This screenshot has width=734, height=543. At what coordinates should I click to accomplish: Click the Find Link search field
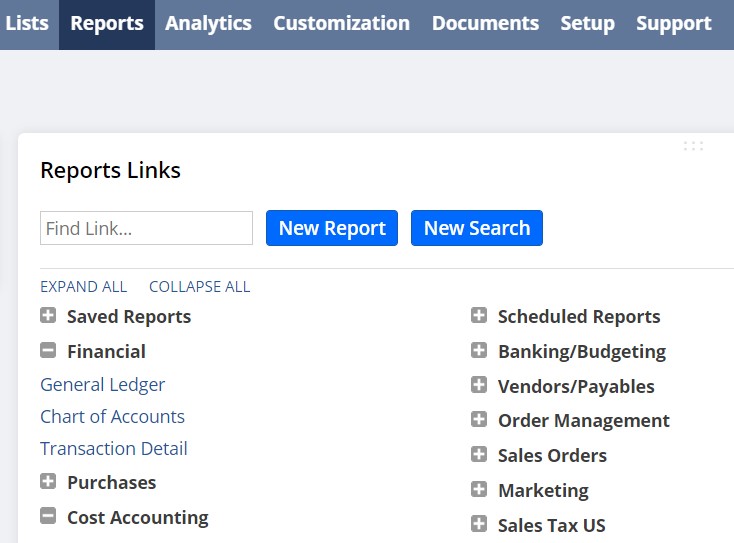(x=146, y=228)
